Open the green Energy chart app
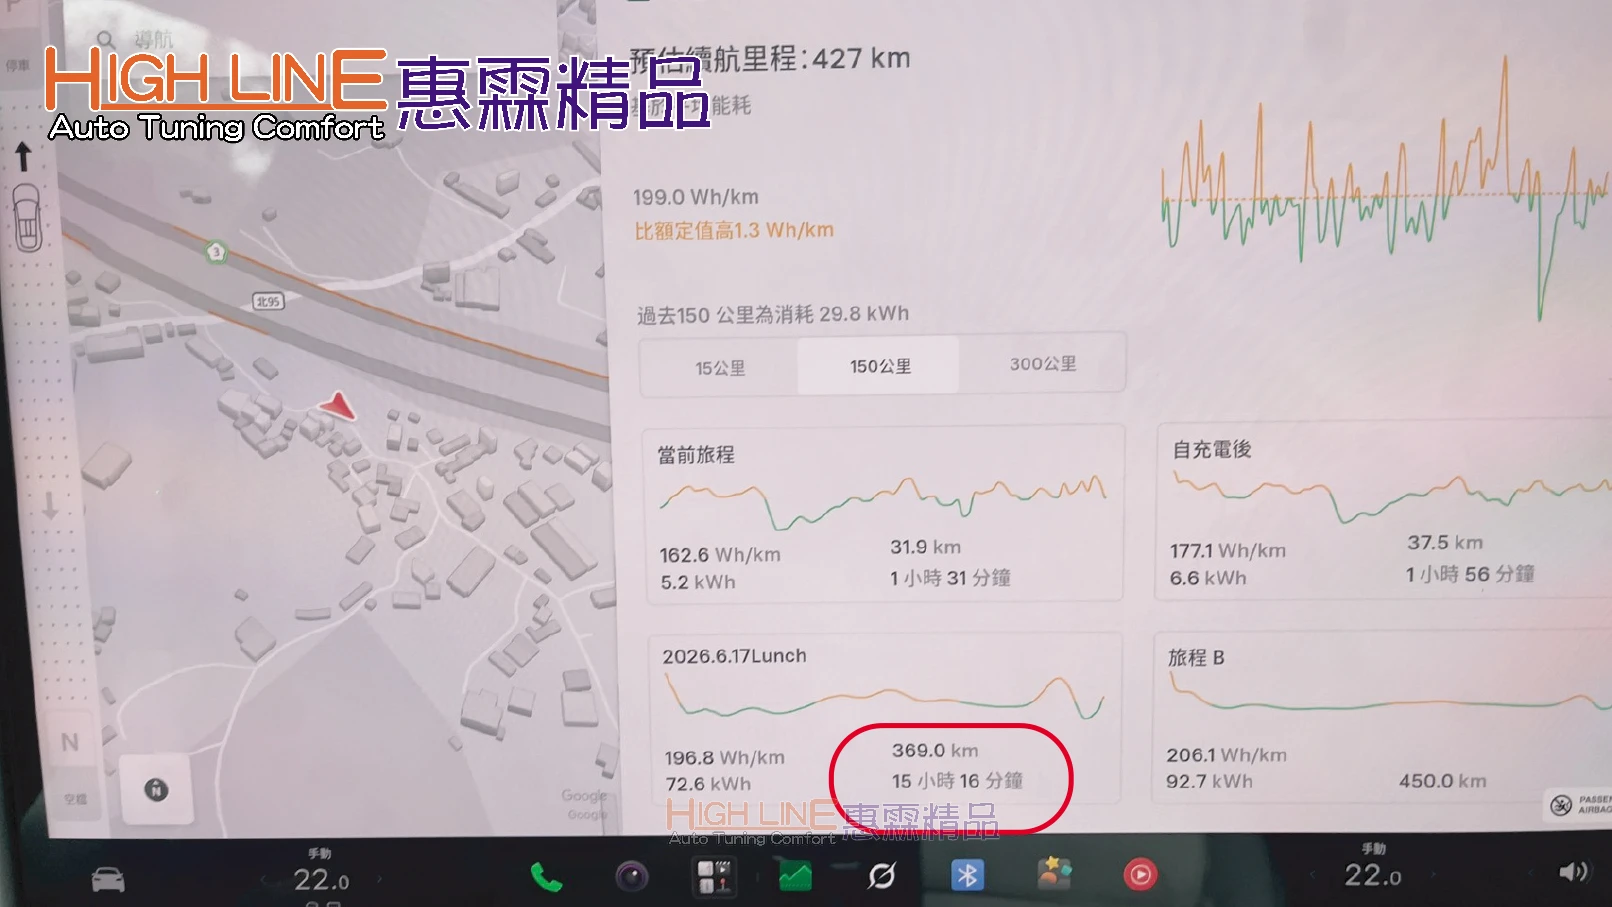1612x907 pixels. (x=796, y=877)
